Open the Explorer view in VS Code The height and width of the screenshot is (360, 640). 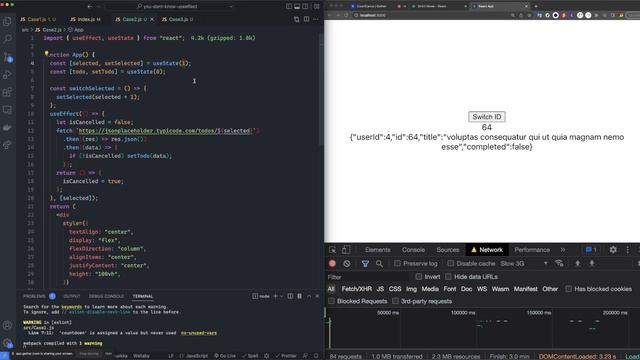[7, 21]
